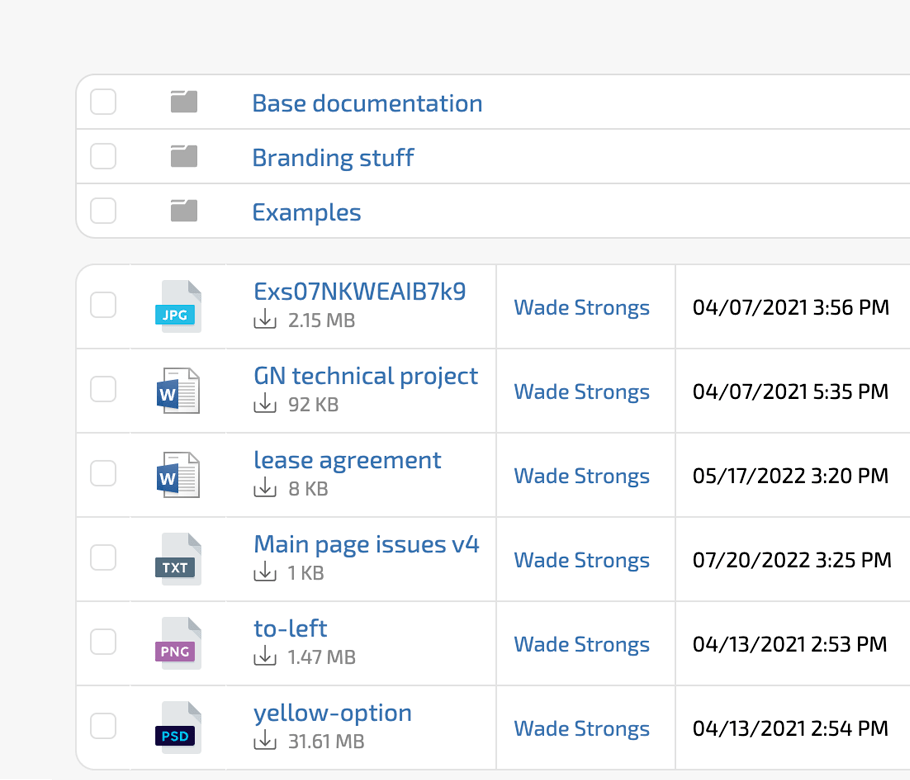Open the Branding stuff folder link
The width and height of the screenshot is (910, 780).
click(x=333, y=158)
